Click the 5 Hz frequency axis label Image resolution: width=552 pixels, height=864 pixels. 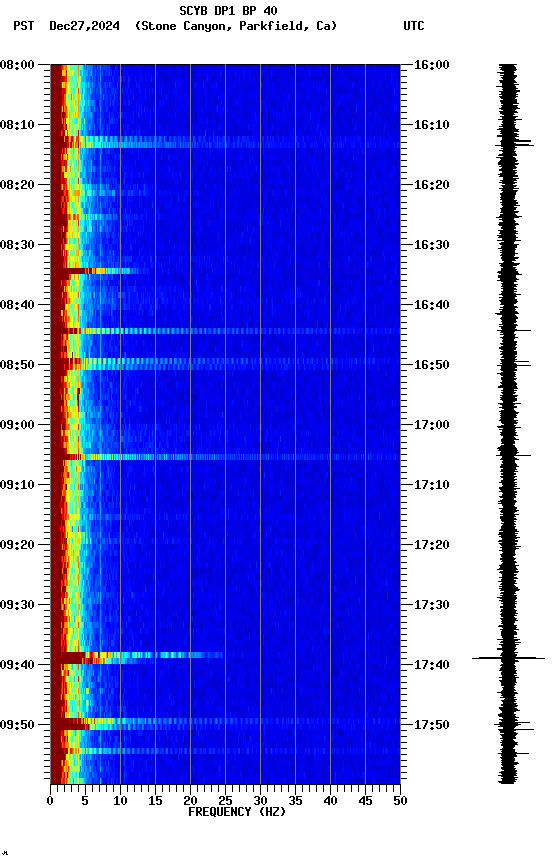click(x=85, y=801)
